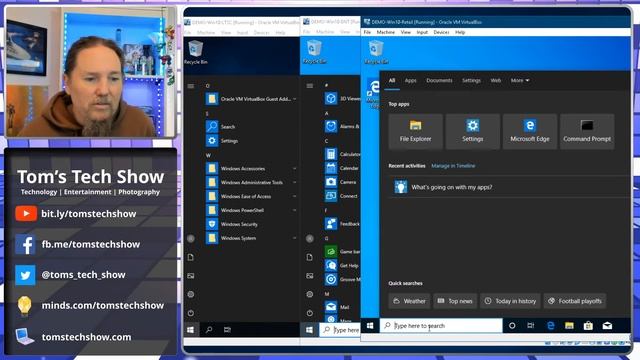Open Settings tile in Top apps
This screenshot has height=360, width=640.
pyautogui.click(x=472, y=131)
